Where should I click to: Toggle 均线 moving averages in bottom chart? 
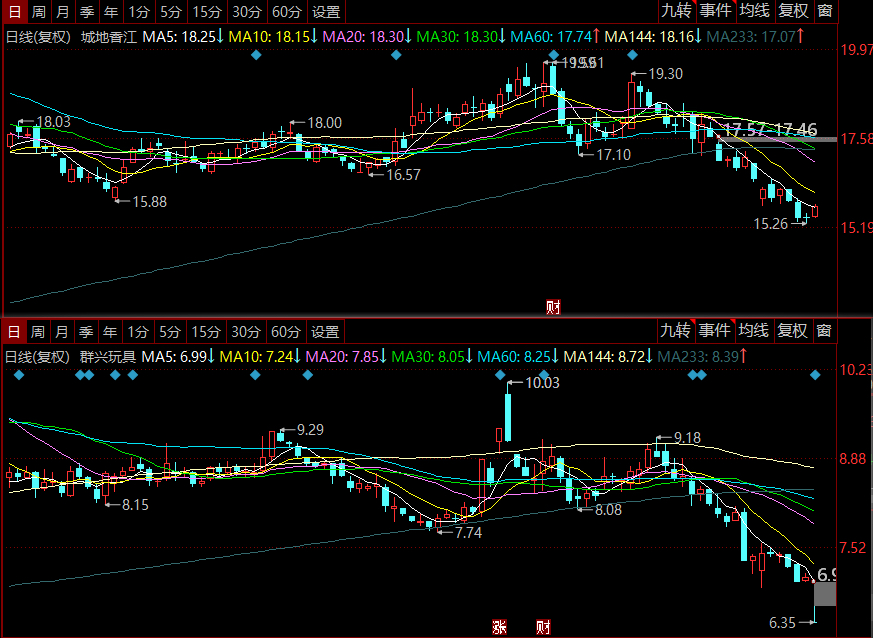click(753, 331)
